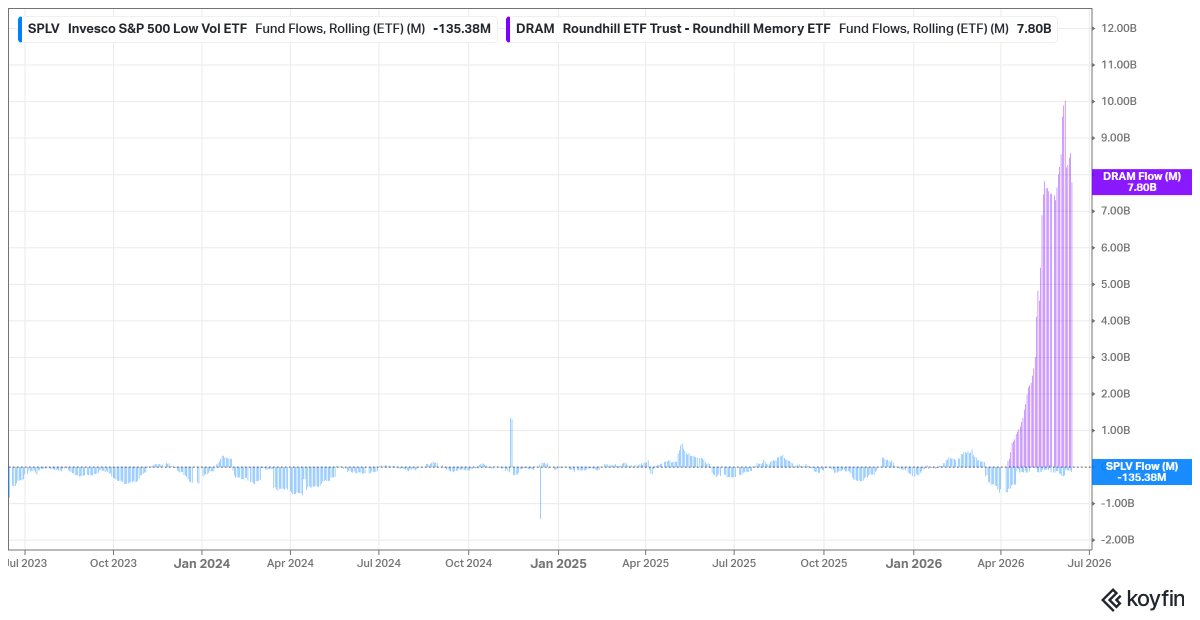Click the 'Oct 2023' x-axis label
The height and width of the screenshot is (620, 1200).
click(x=113, y=563)
